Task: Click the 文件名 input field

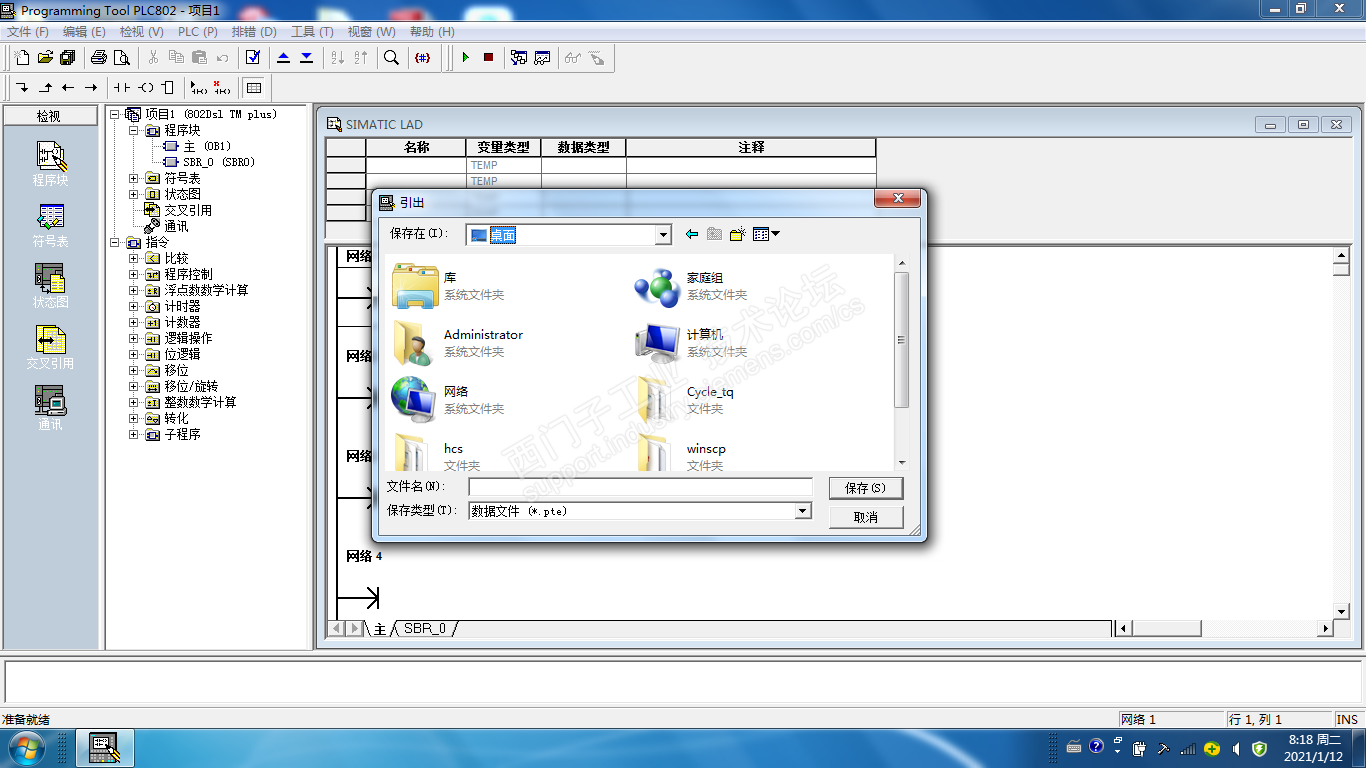Action: 640,487
